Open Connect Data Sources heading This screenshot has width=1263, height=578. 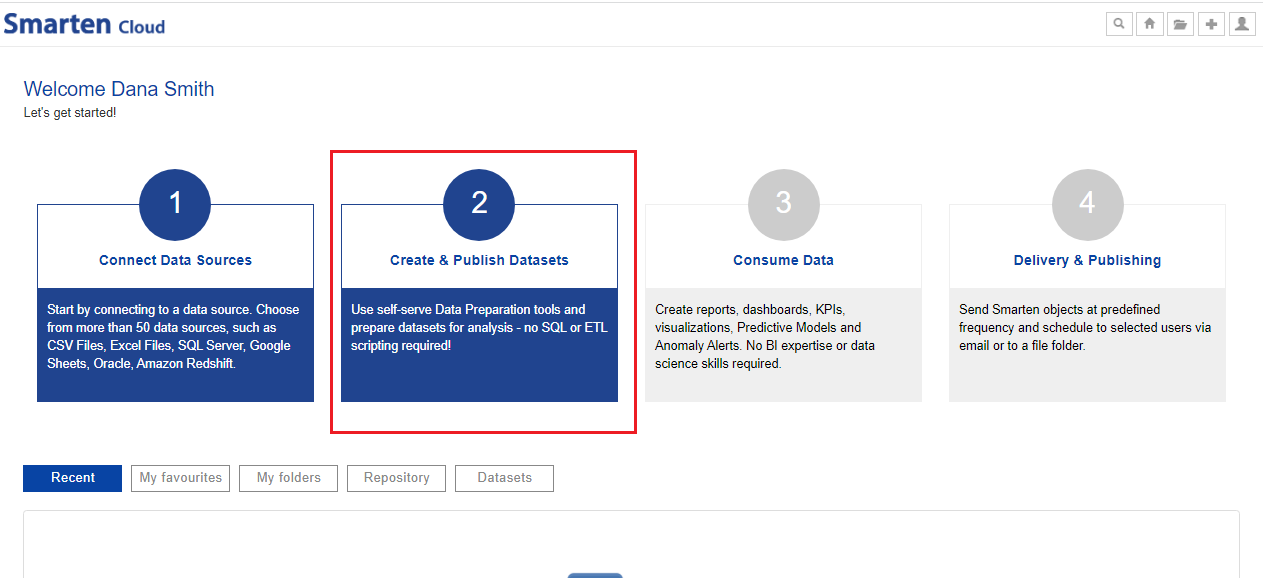coord(175,260)
